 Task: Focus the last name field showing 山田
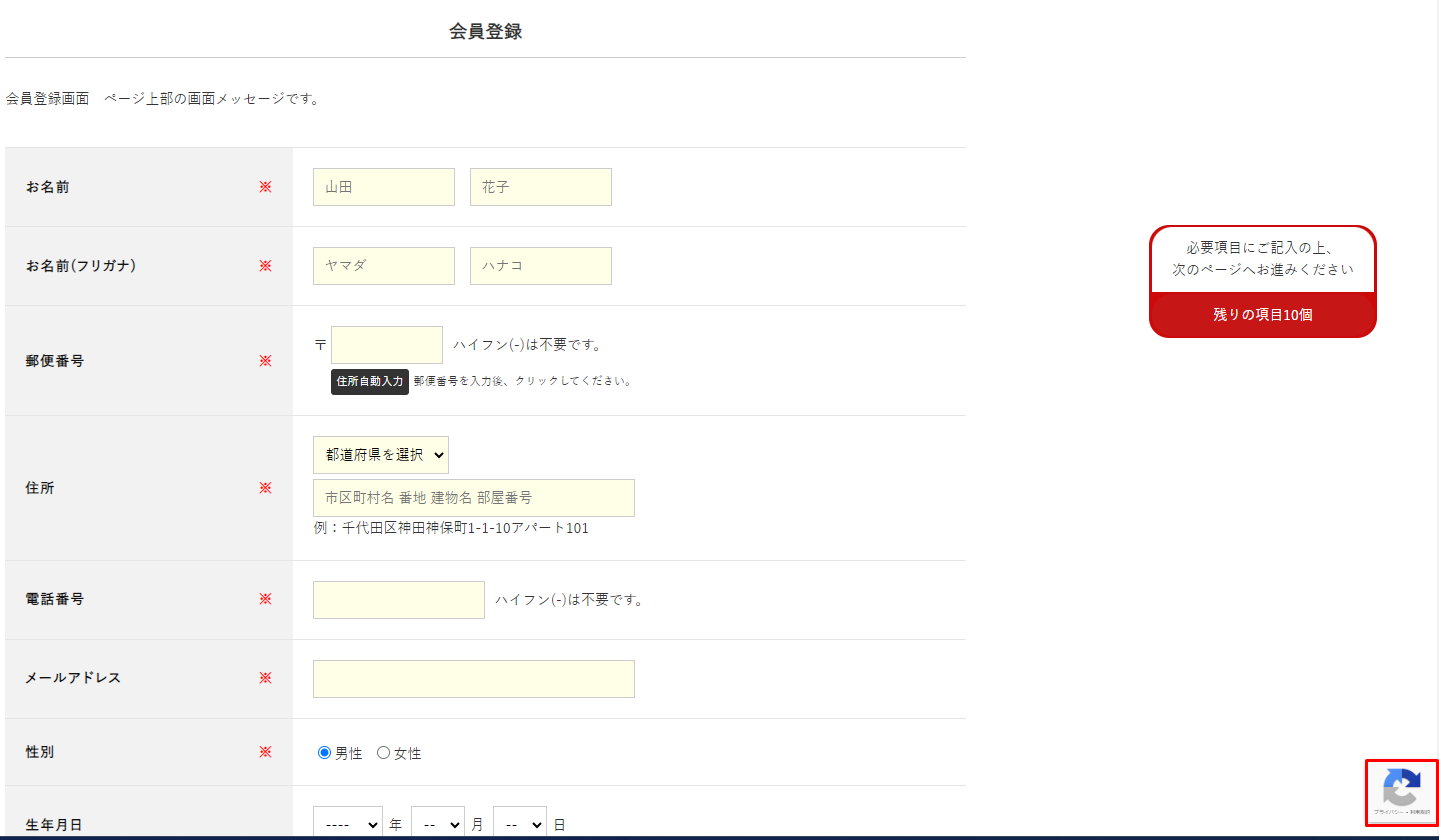383,187
